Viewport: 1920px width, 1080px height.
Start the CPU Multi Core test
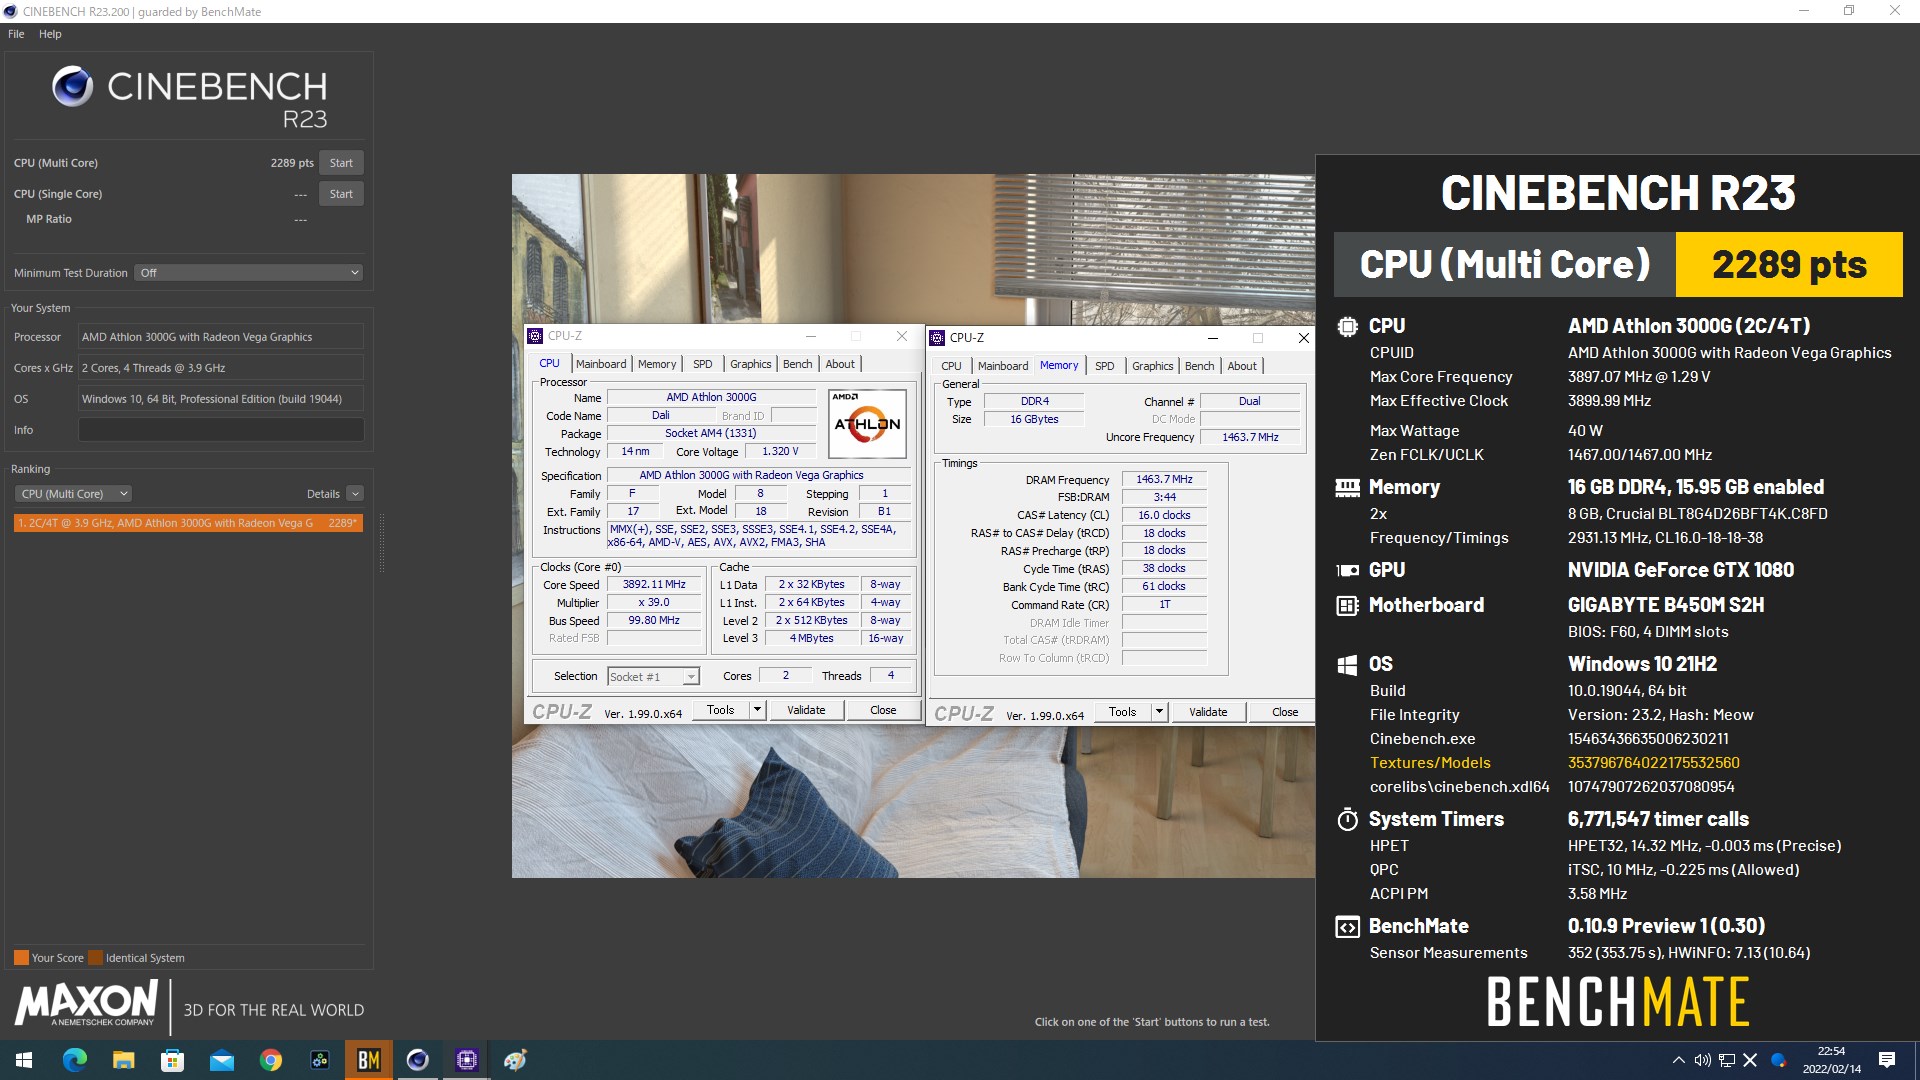point(341,163)
